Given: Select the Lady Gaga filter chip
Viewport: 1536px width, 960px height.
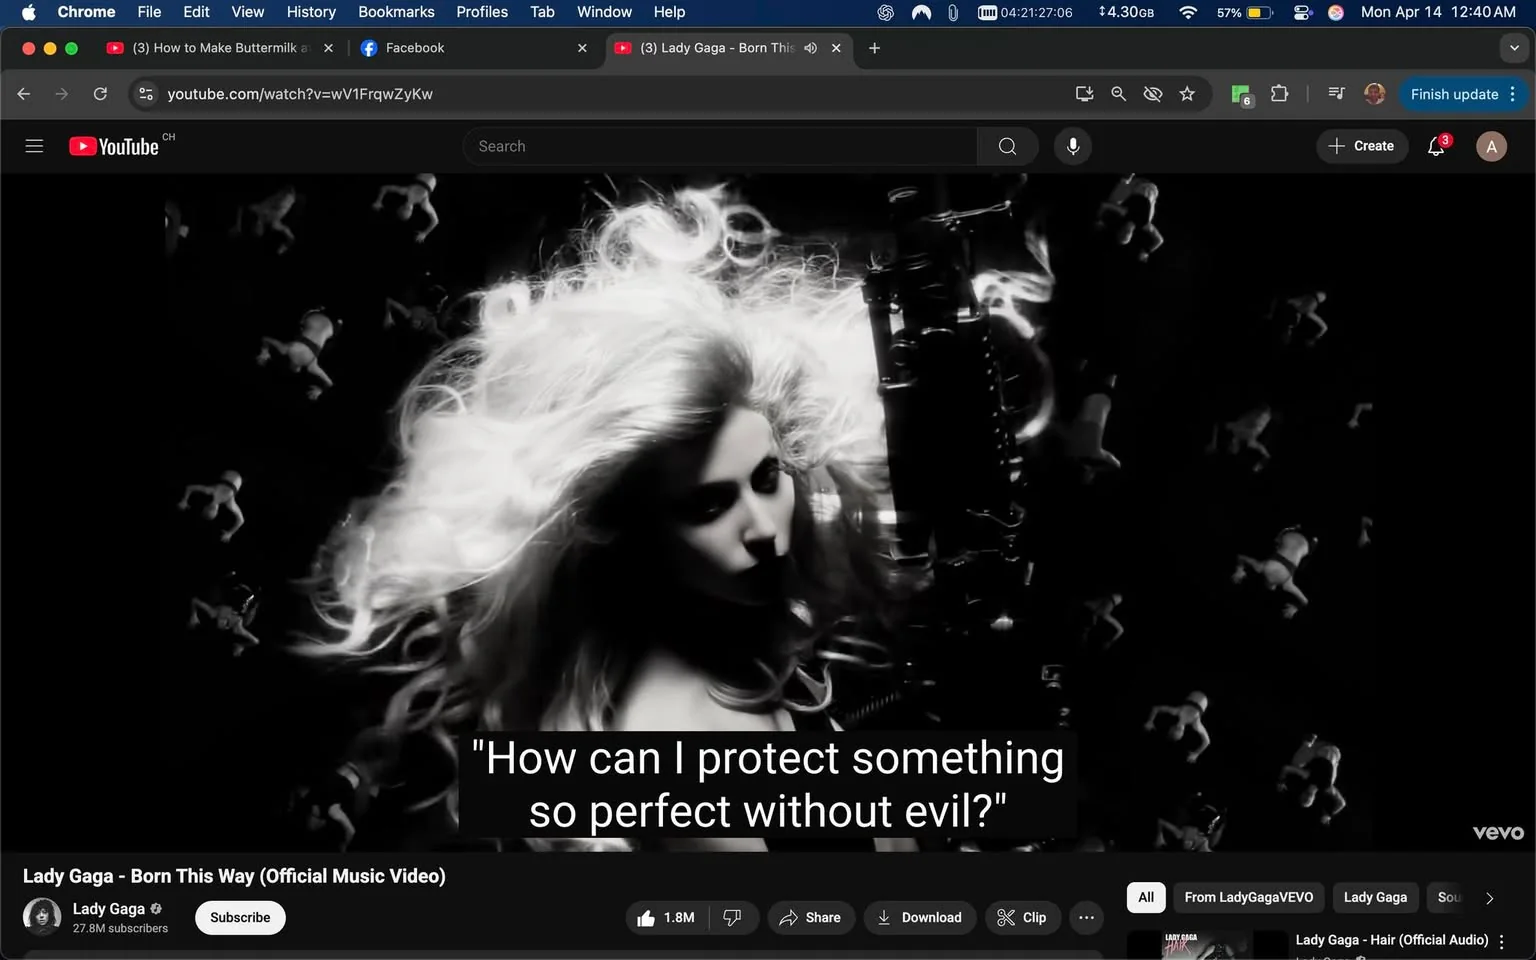Looking at the screenshot, I should pyautogui.click(x=1375, y=898).
